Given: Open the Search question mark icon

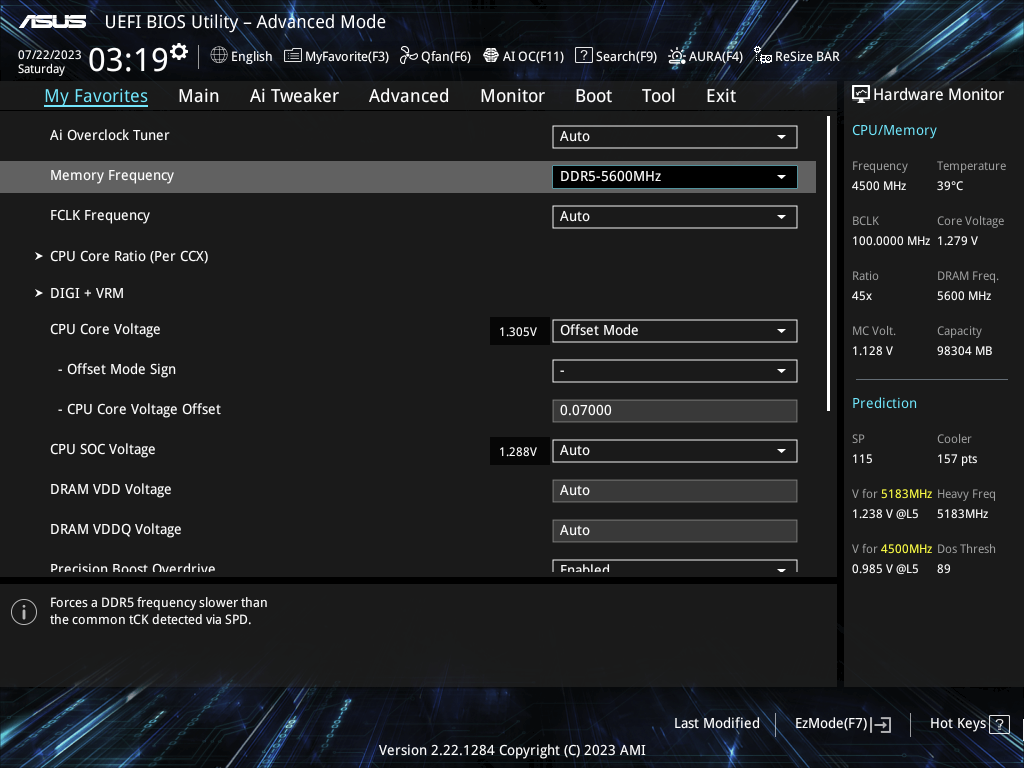Looking at the screenshot, I should click(583, 56).
